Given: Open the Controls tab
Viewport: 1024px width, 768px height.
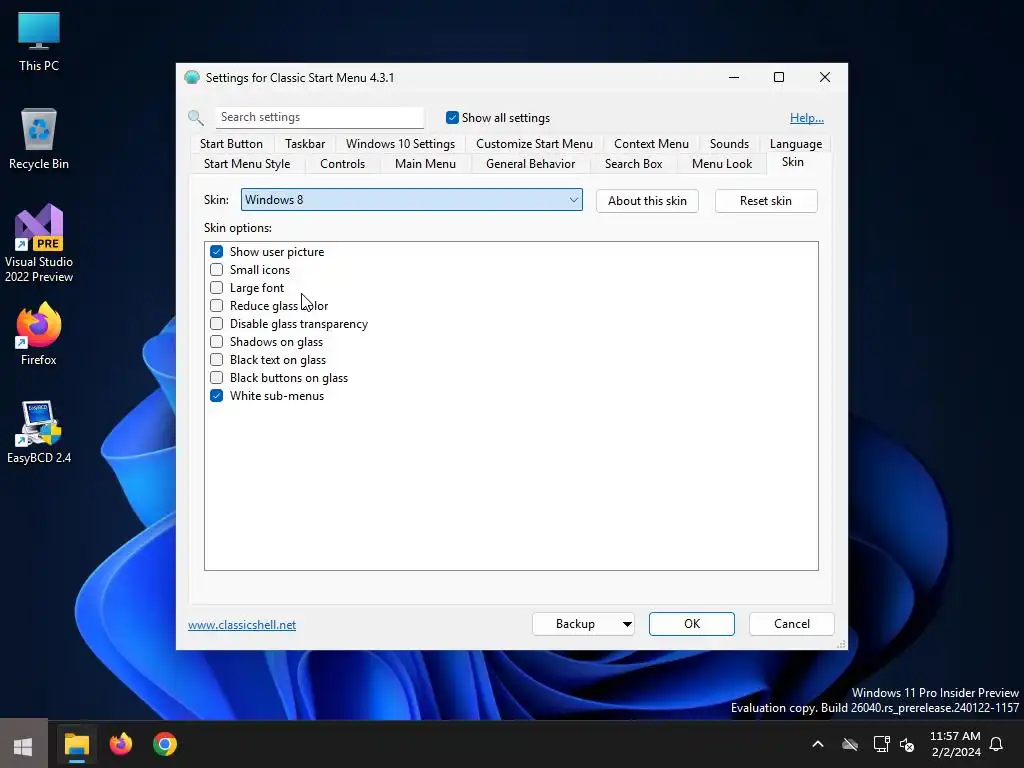Looking at the screenshot, I should (x=342, y=164).
